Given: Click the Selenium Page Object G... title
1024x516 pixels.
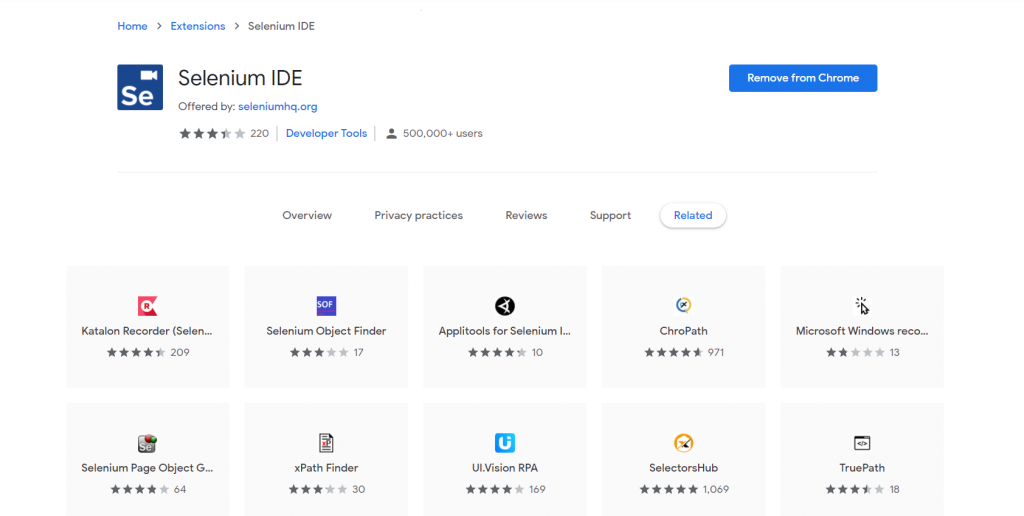Looking at the screenshot, I should pos(147,468).
